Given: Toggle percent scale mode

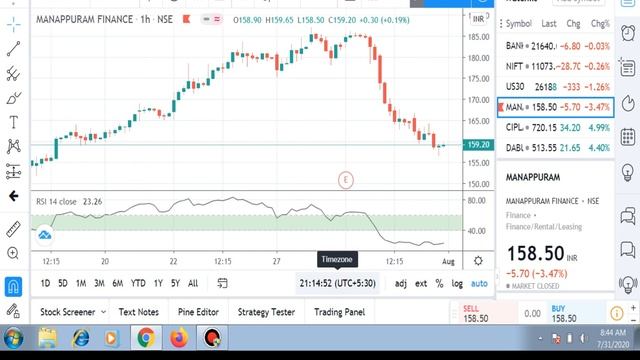Looking at the screenshot, I should point(439,283).
